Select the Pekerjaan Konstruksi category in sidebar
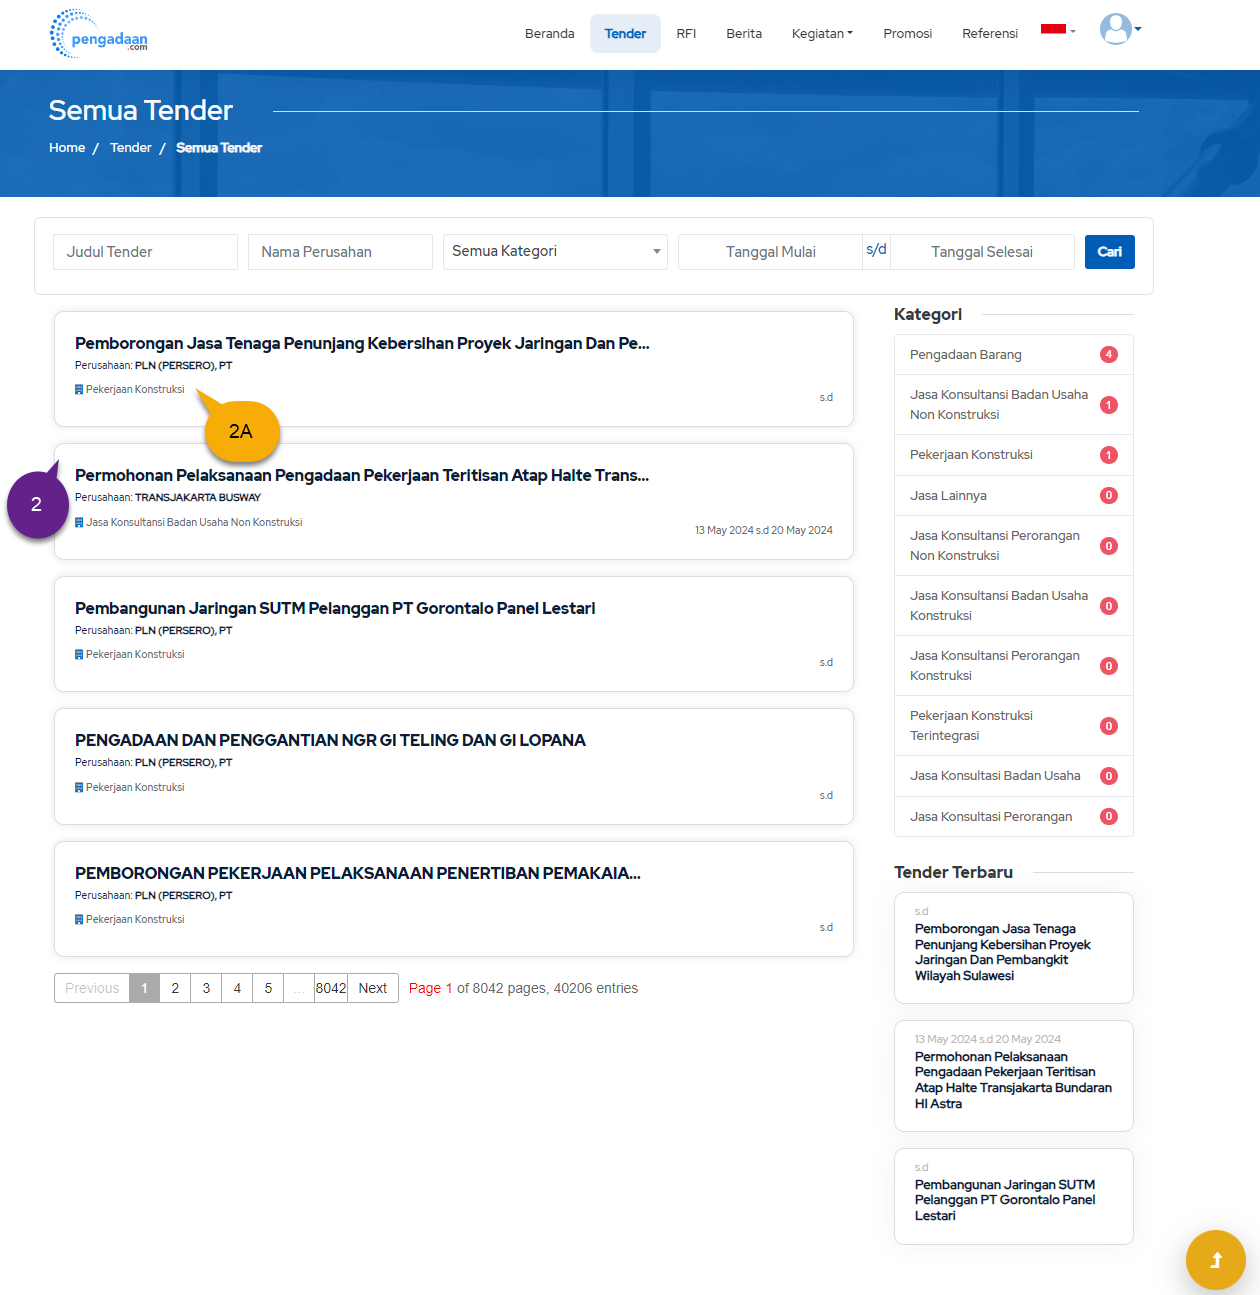The width and height of the screenshot is (1260, 1295). tap(1014, 455)
